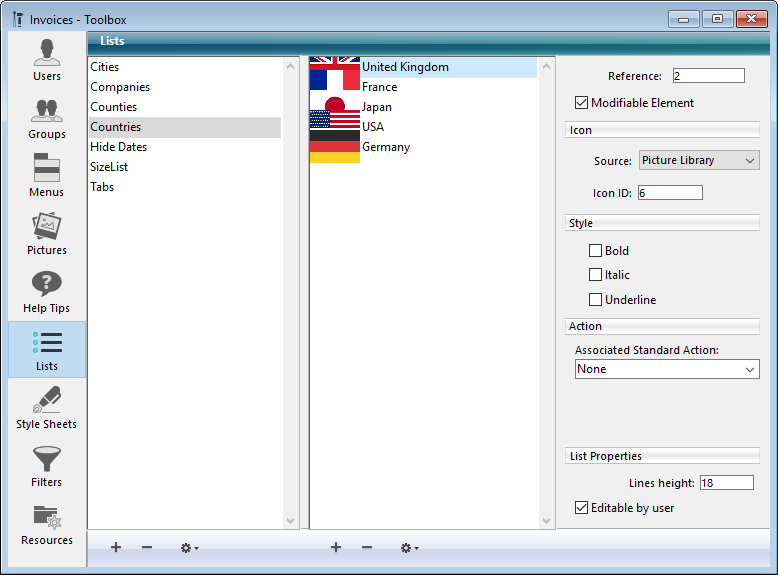The image size is (778, 575).
Task: Open the gear options menu under lists panel
Action: [188, 548]
